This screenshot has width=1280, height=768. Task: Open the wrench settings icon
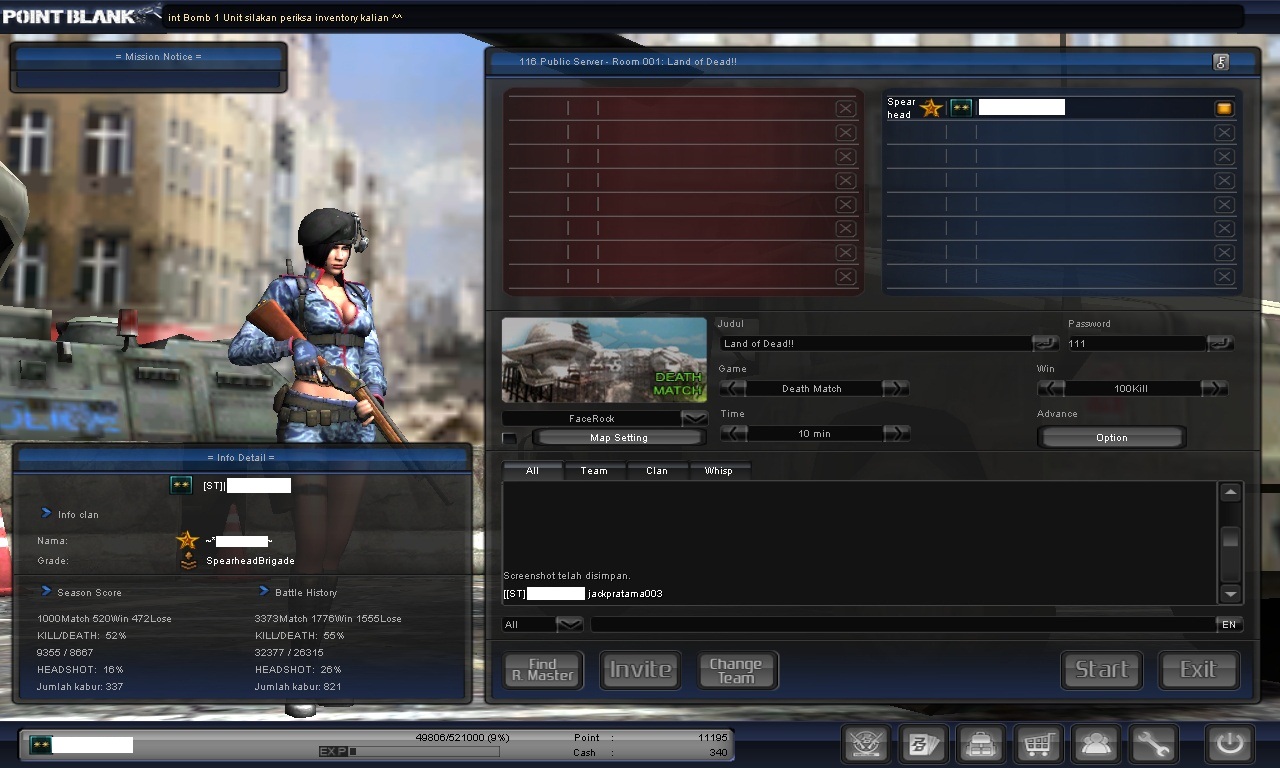click(x=1153, y=744)
